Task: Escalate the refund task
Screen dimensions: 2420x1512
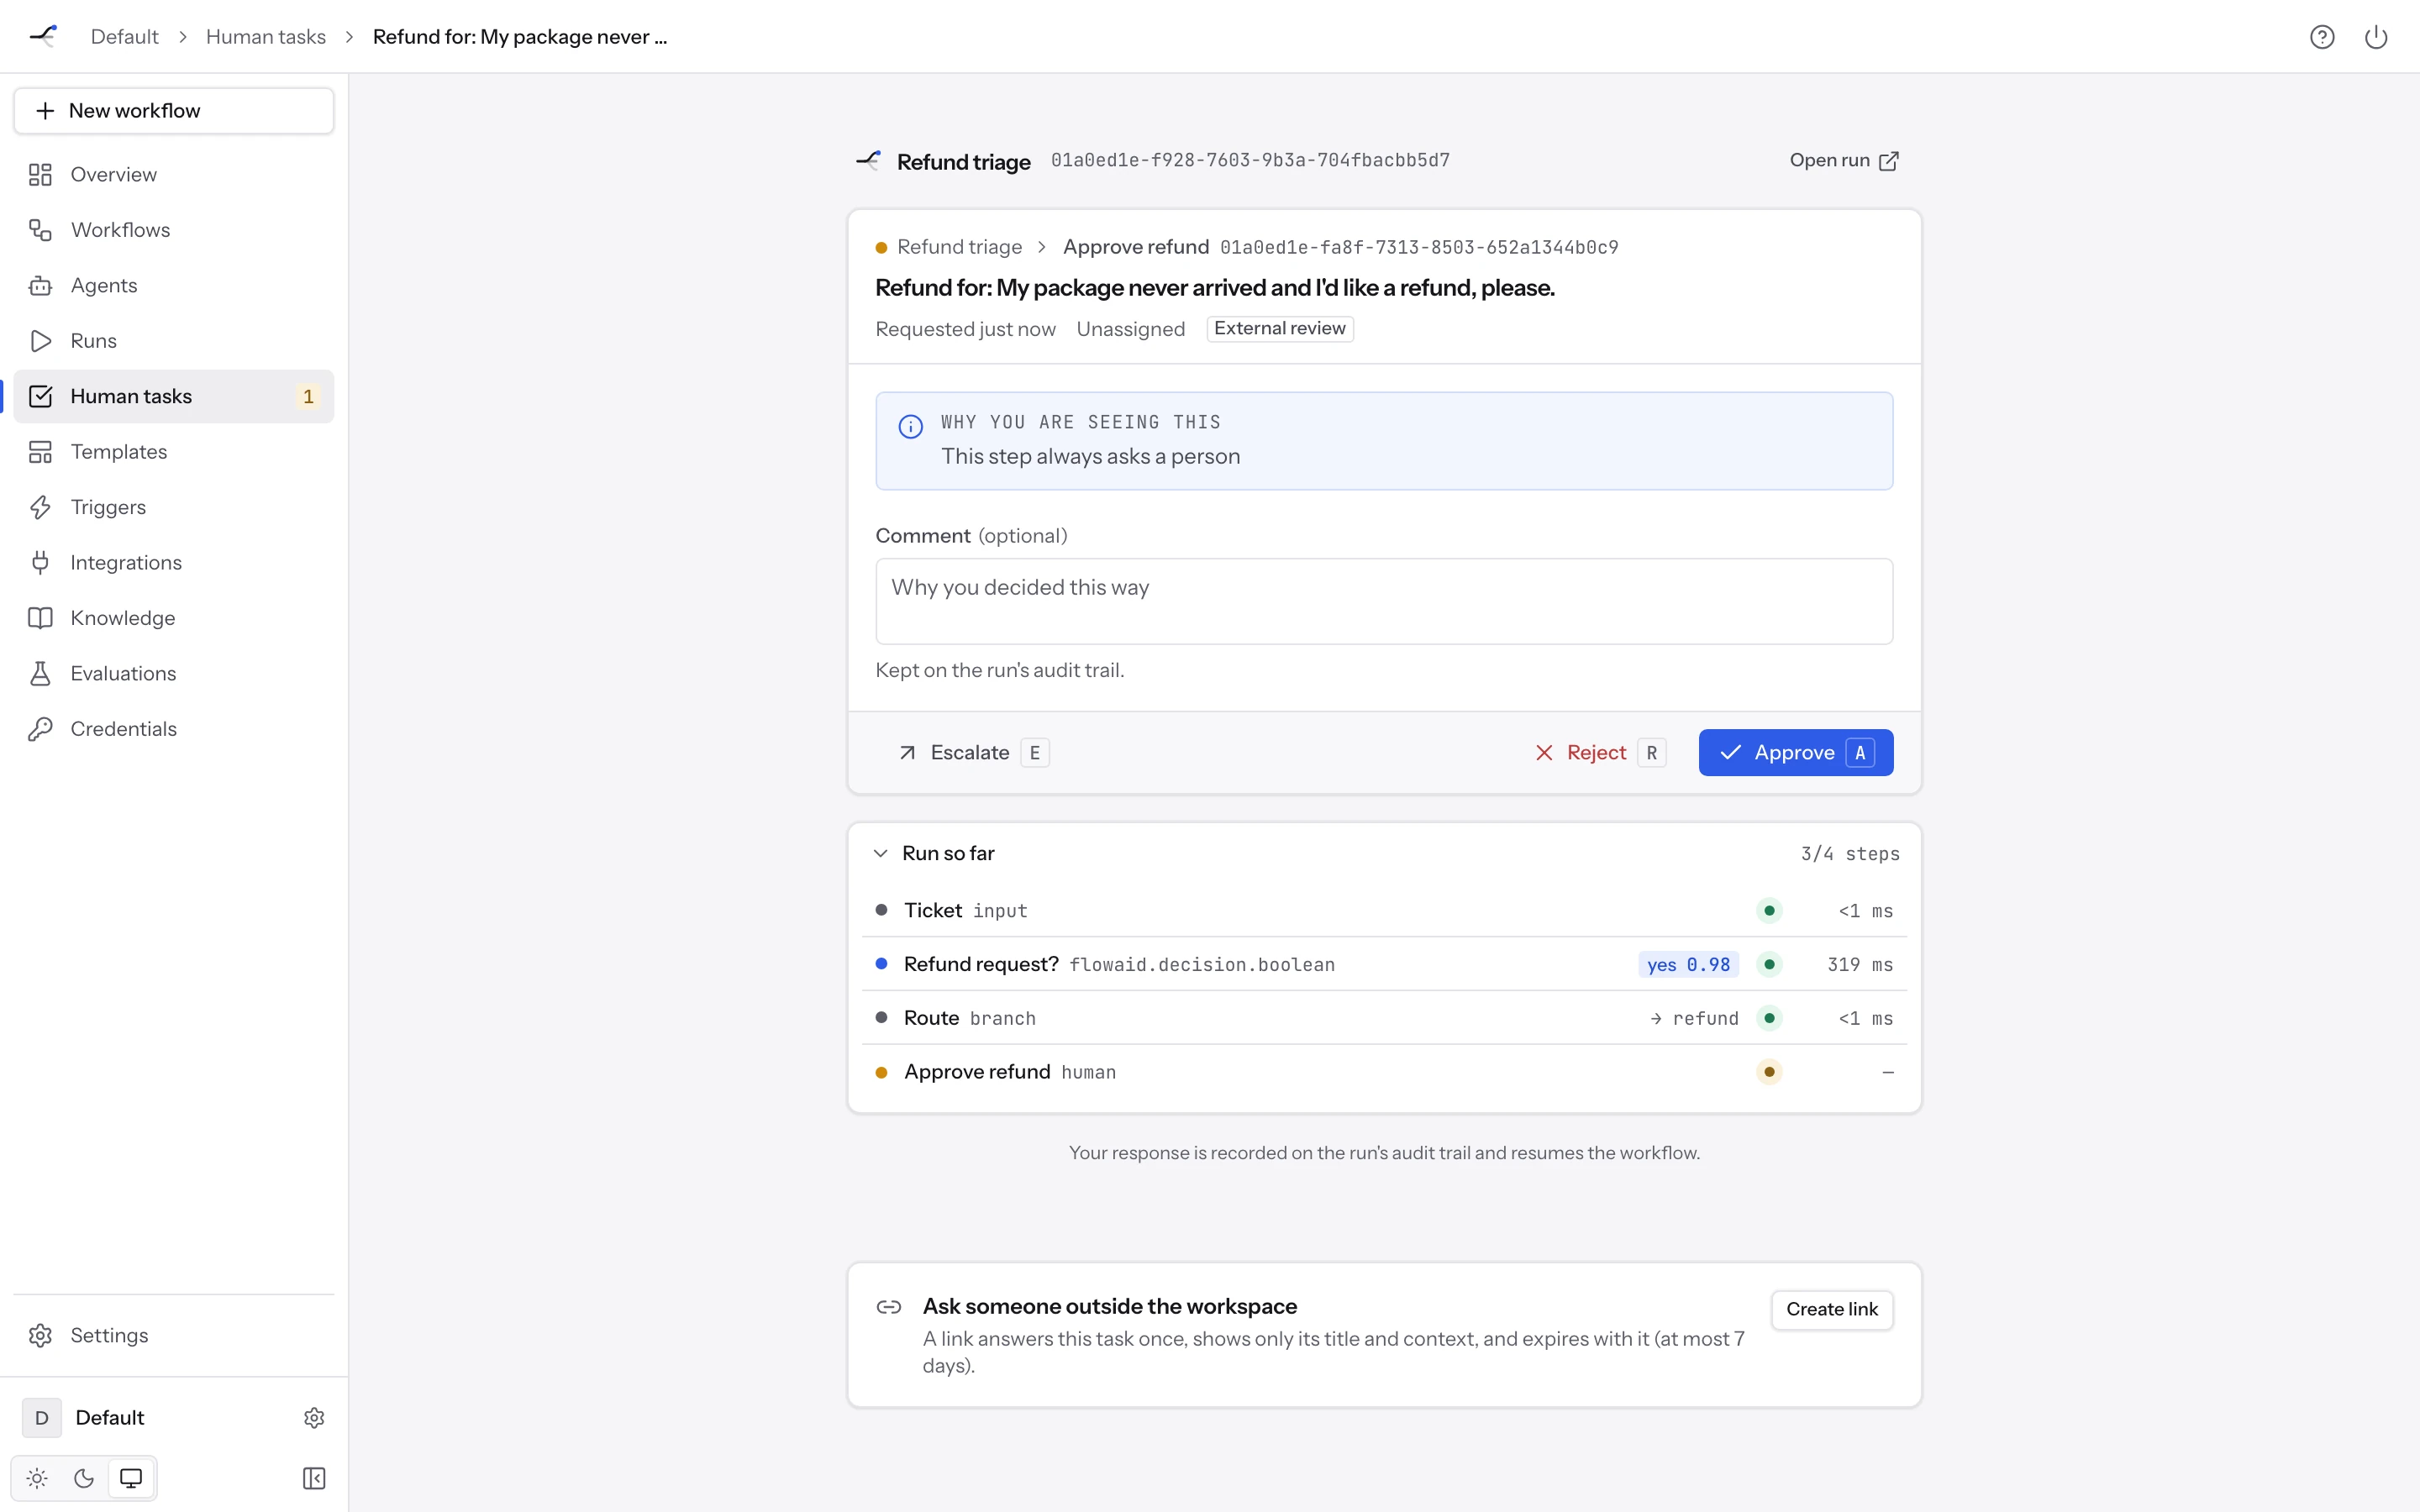Action: [x=973, y=753]
